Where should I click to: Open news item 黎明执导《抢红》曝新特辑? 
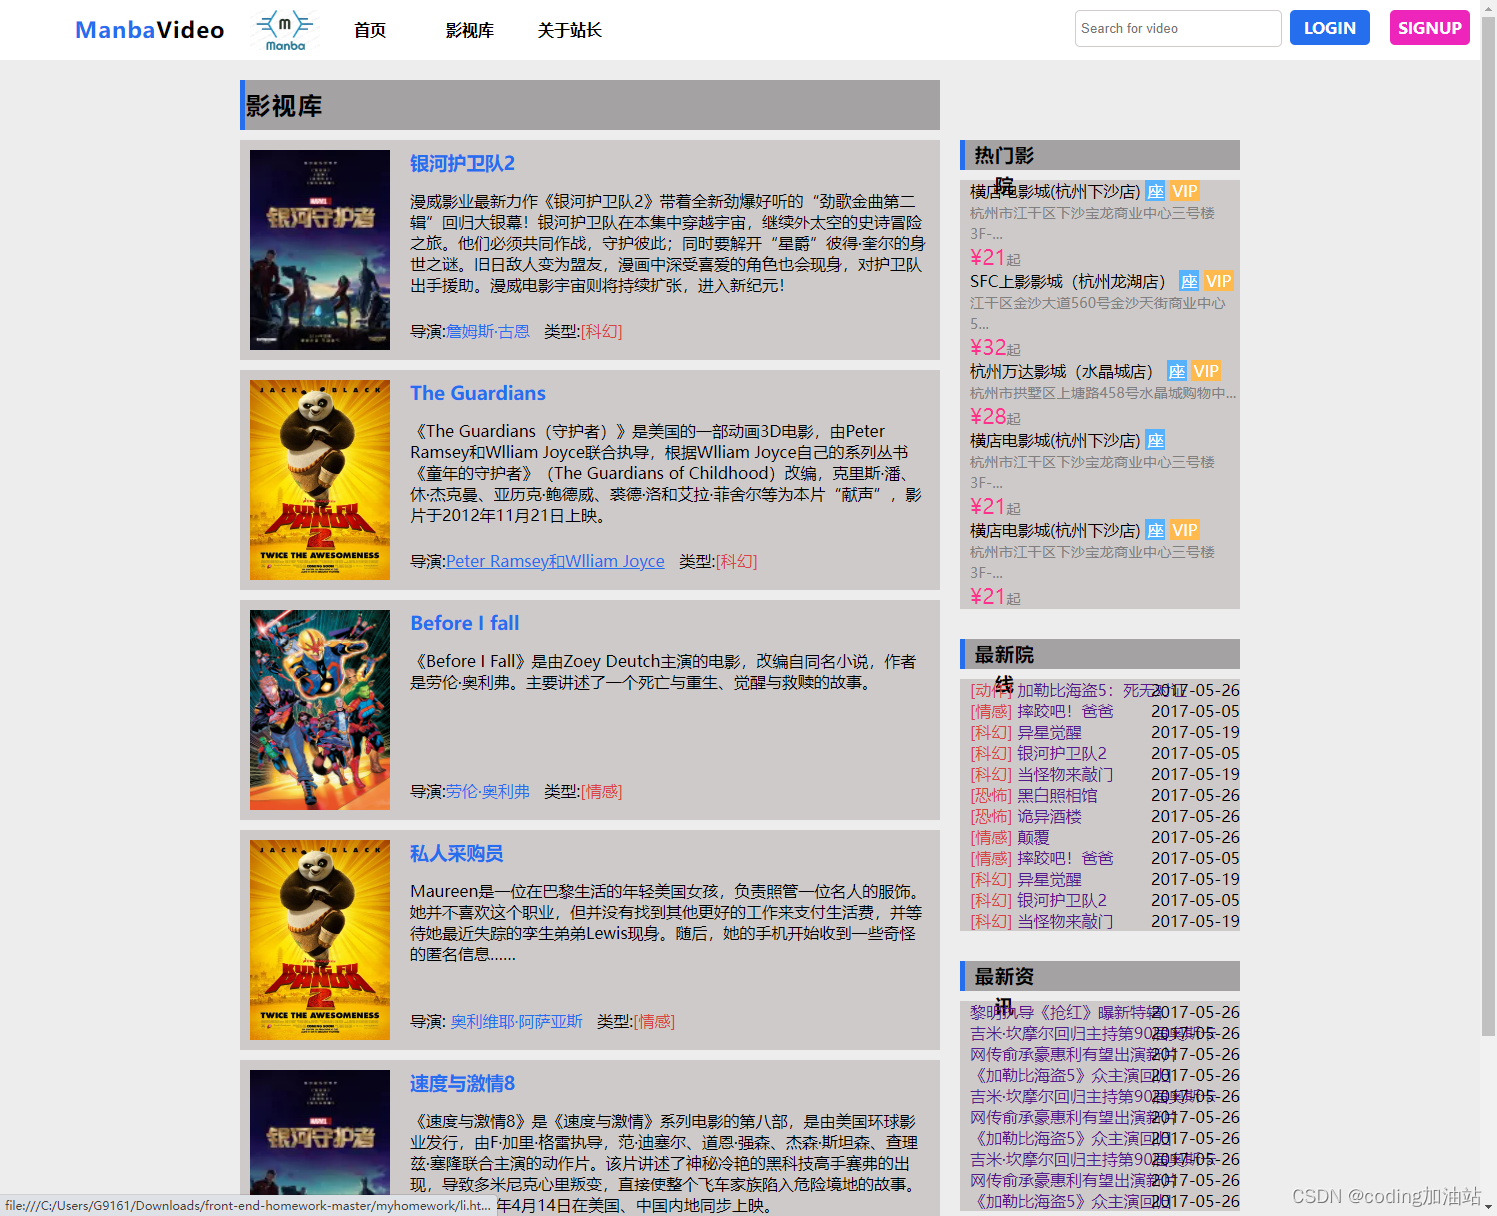click(x=1066, y=1012)
